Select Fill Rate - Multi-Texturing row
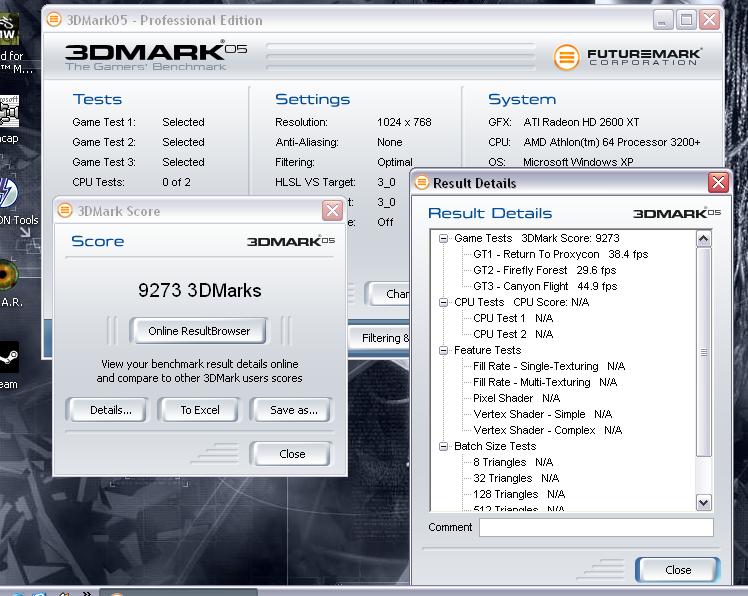The image size is (748, 596). point(545,382)
